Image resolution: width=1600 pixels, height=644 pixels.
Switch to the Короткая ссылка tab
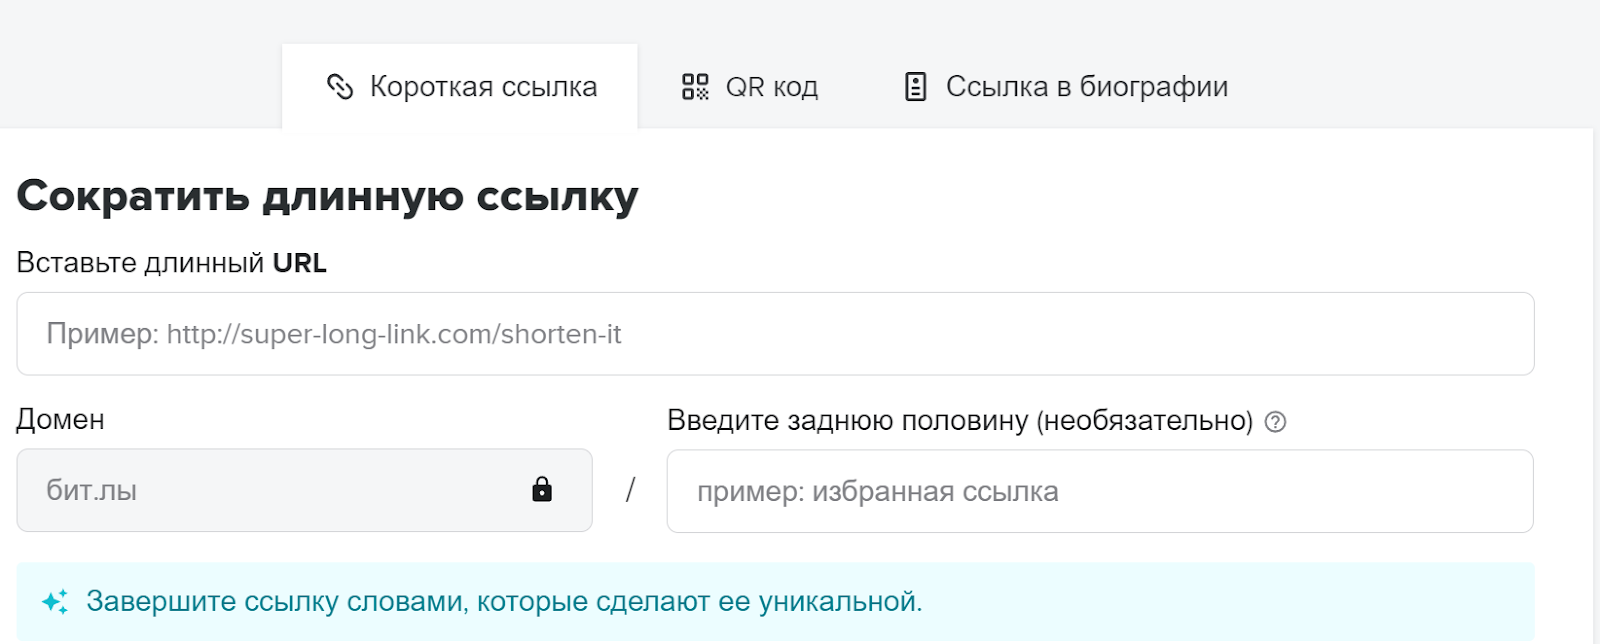[460, 87]
